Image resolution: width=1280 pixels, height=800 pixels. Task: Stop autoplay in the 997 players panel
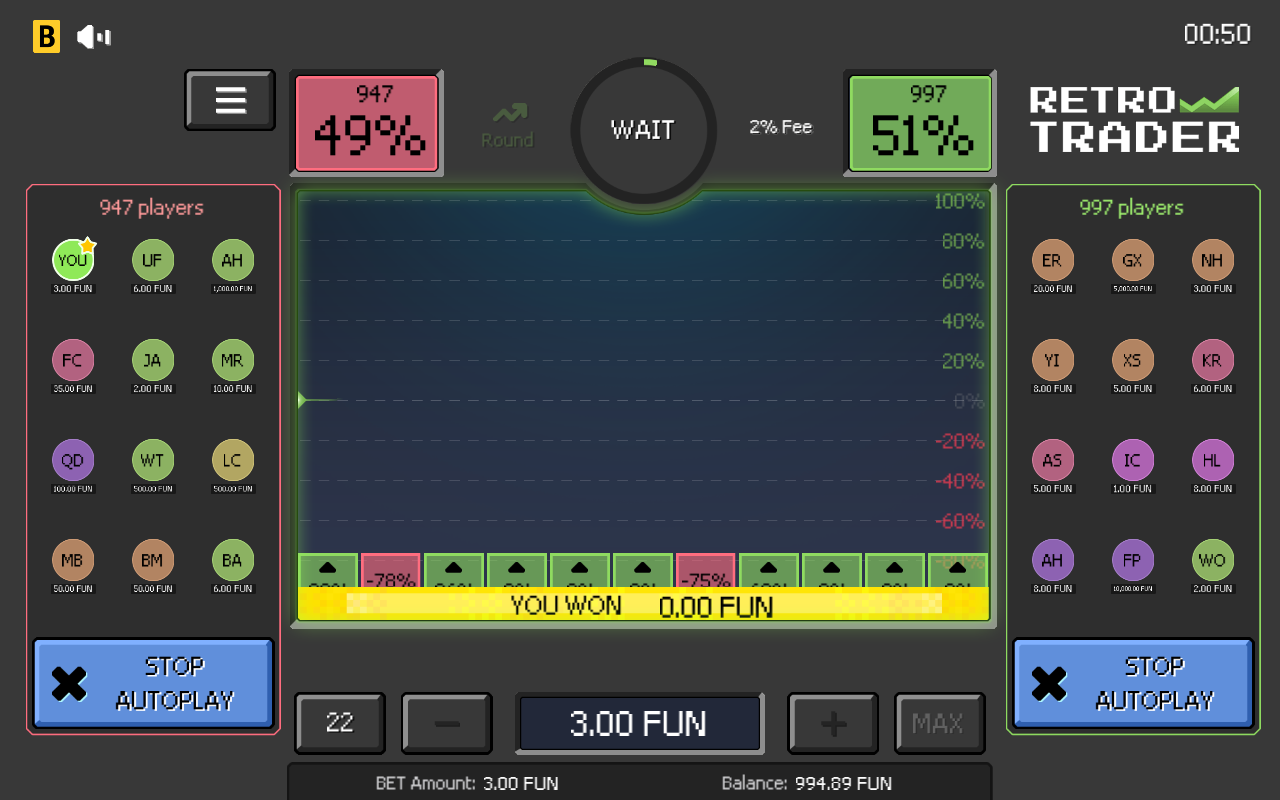pyautogui.click(x=1133, y=683)
